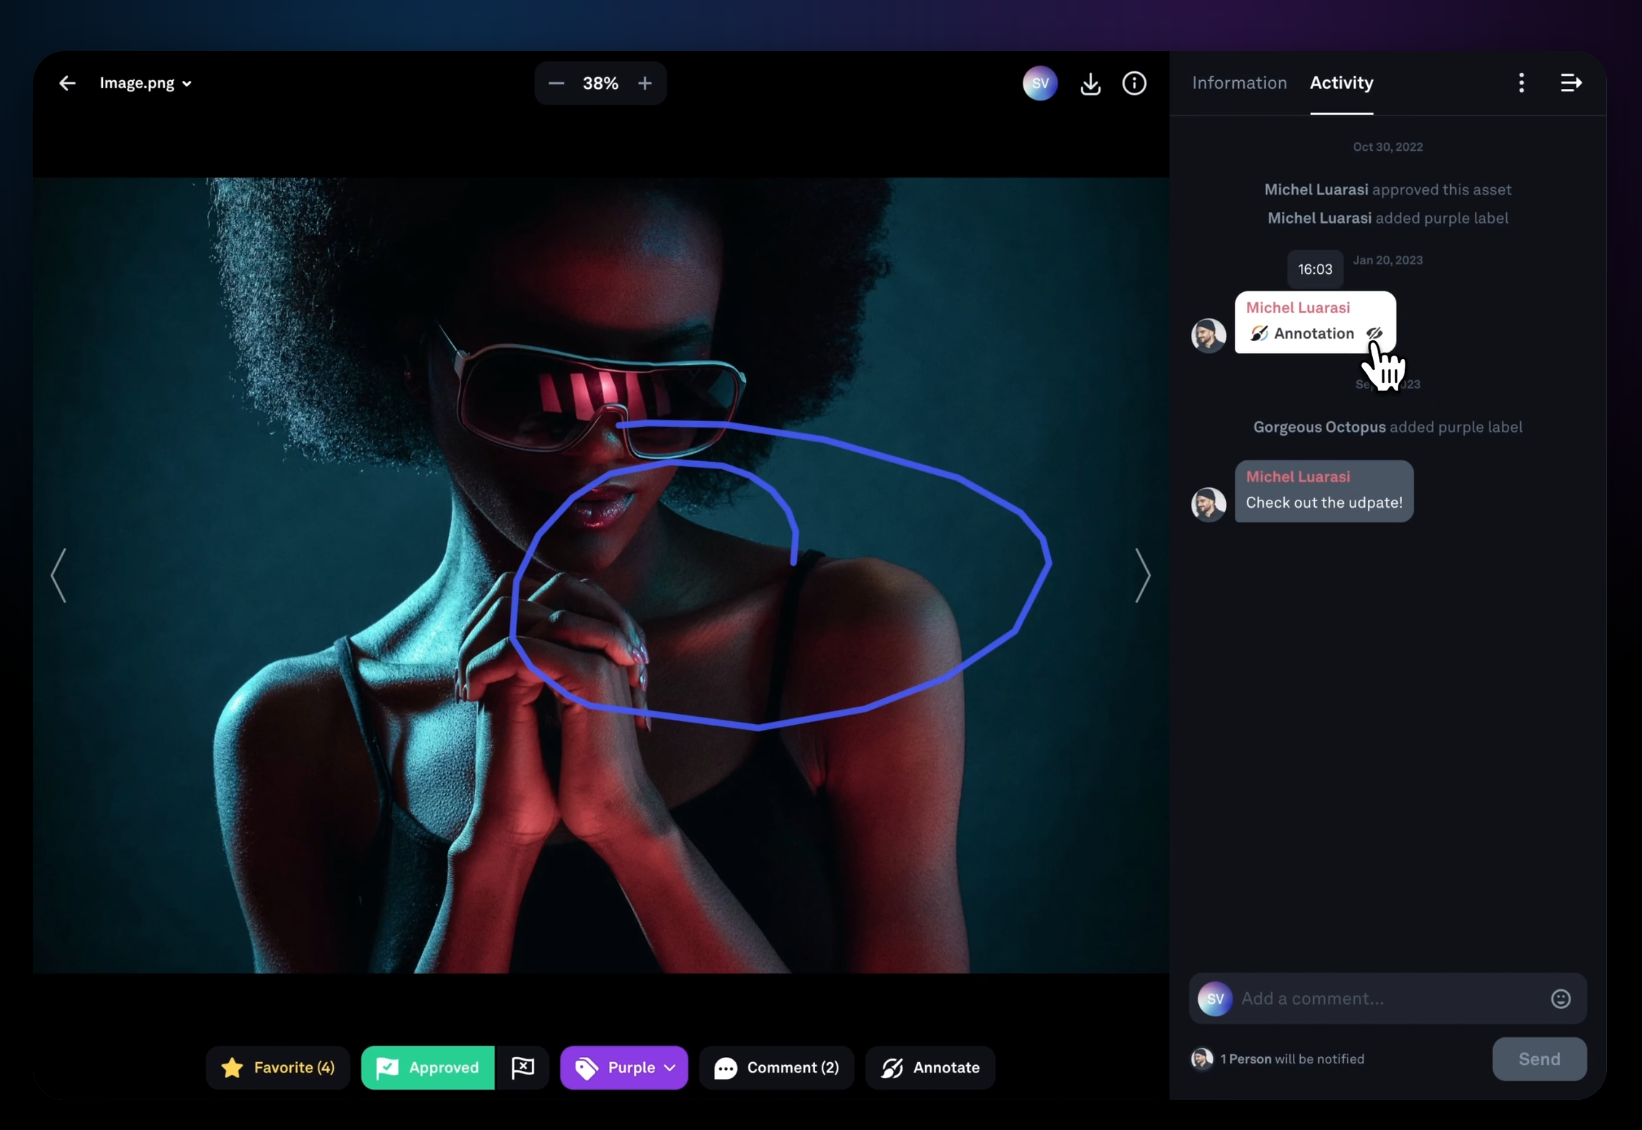Zoom out with the minus icon
The height and width of the screenshot is (1130, 1642).
(556, 83)
